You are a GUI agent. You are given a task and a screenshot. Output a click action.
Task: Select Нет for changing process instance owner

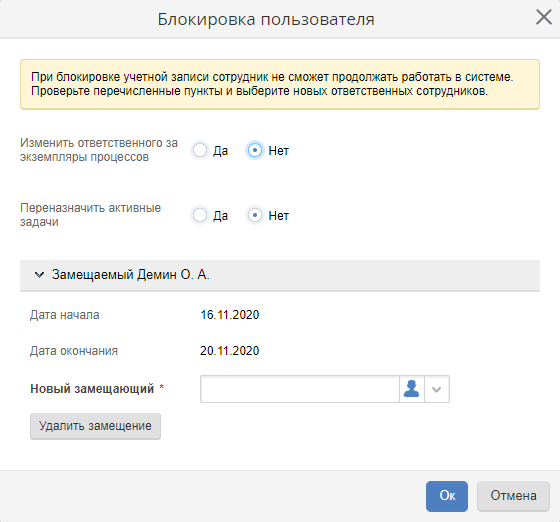pos(255,150)
